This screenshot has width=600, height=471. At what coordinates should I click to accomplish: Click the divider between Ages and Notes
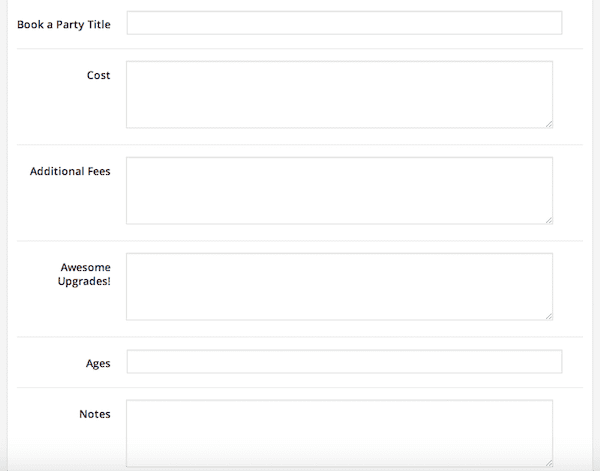tap(300, 387)
